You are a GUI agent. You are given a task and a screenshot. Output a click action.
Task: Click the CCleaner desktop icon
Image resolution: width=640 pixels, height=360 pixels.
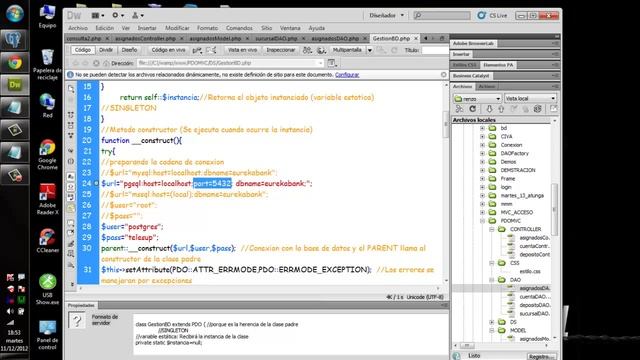pos(47,241)
